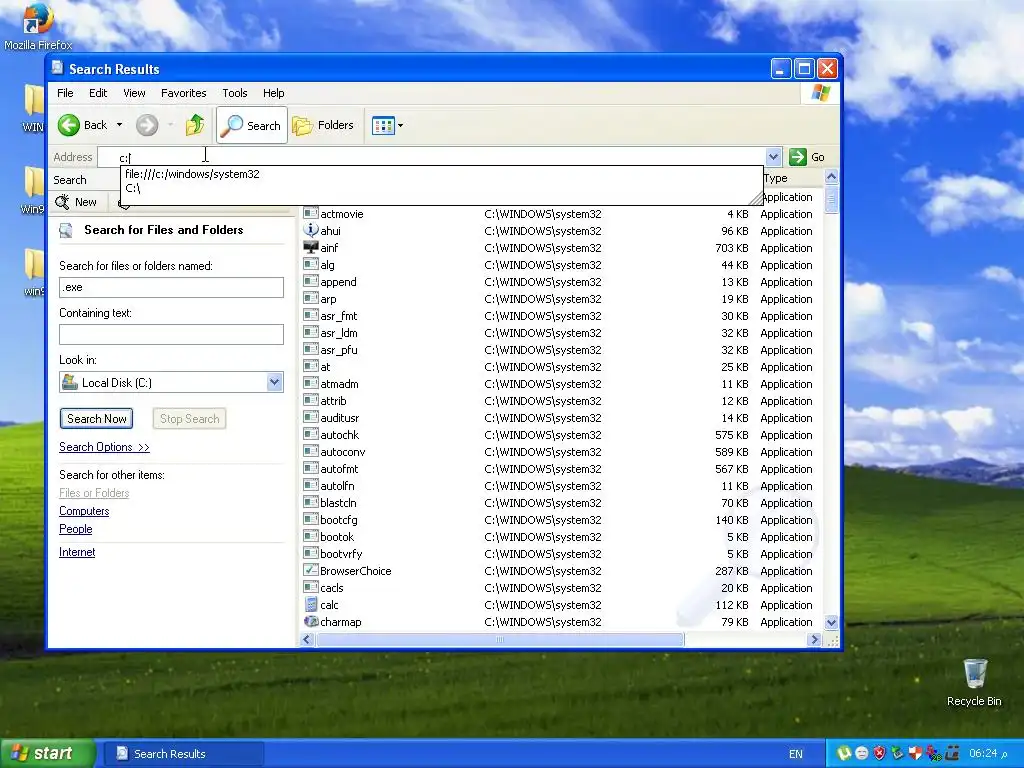This screenshot has width=1024, height=768.
Task: Open the Computers search link
Action: click(x=84, y=511)
